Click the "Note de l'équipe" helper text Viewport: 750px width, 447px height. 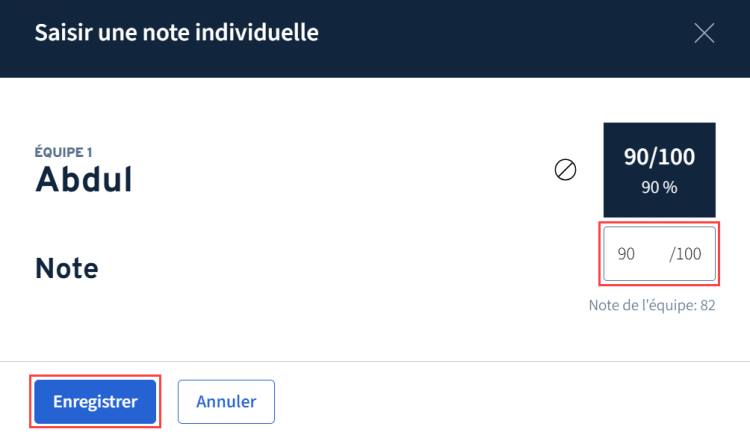coord(640,305)
